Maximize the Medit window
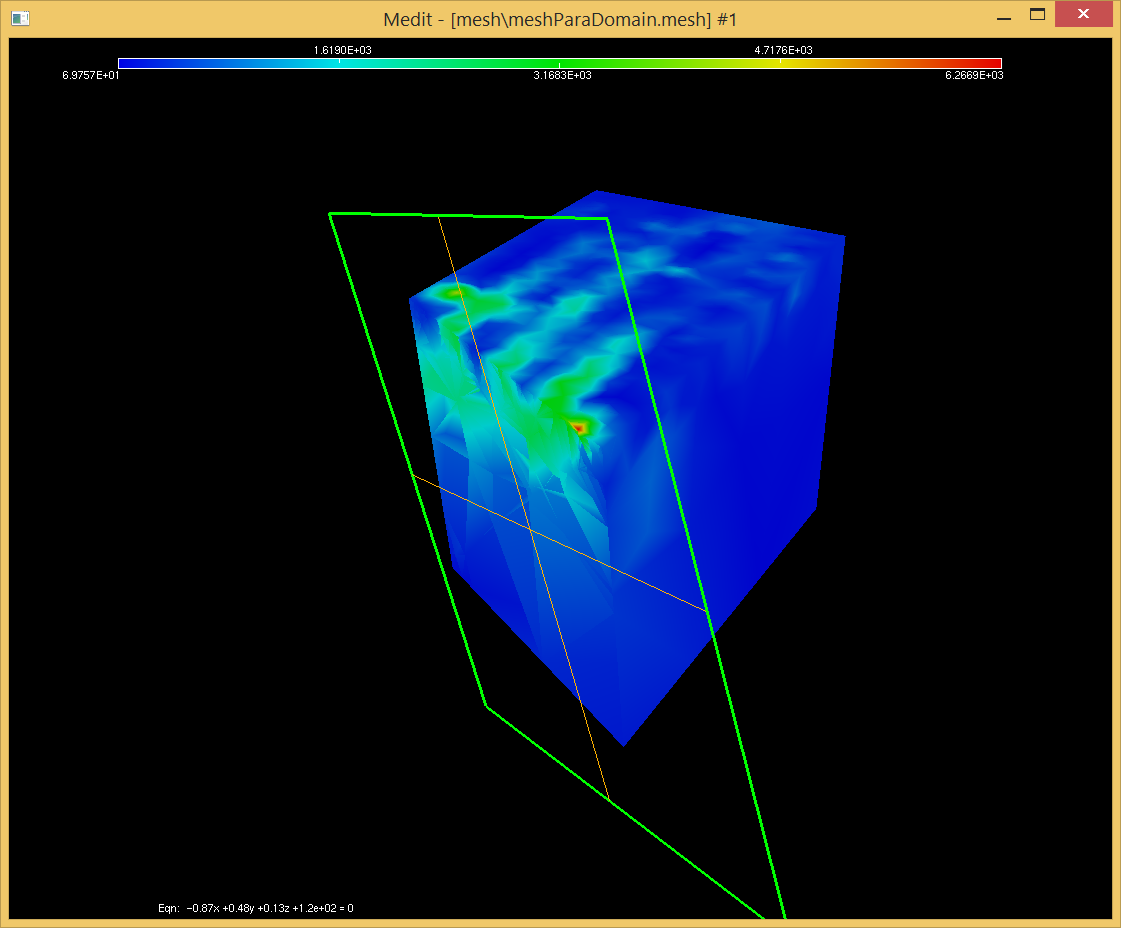Viewport: 1121px width, 928px height. pyautogui.click(x=1037, y=14)
